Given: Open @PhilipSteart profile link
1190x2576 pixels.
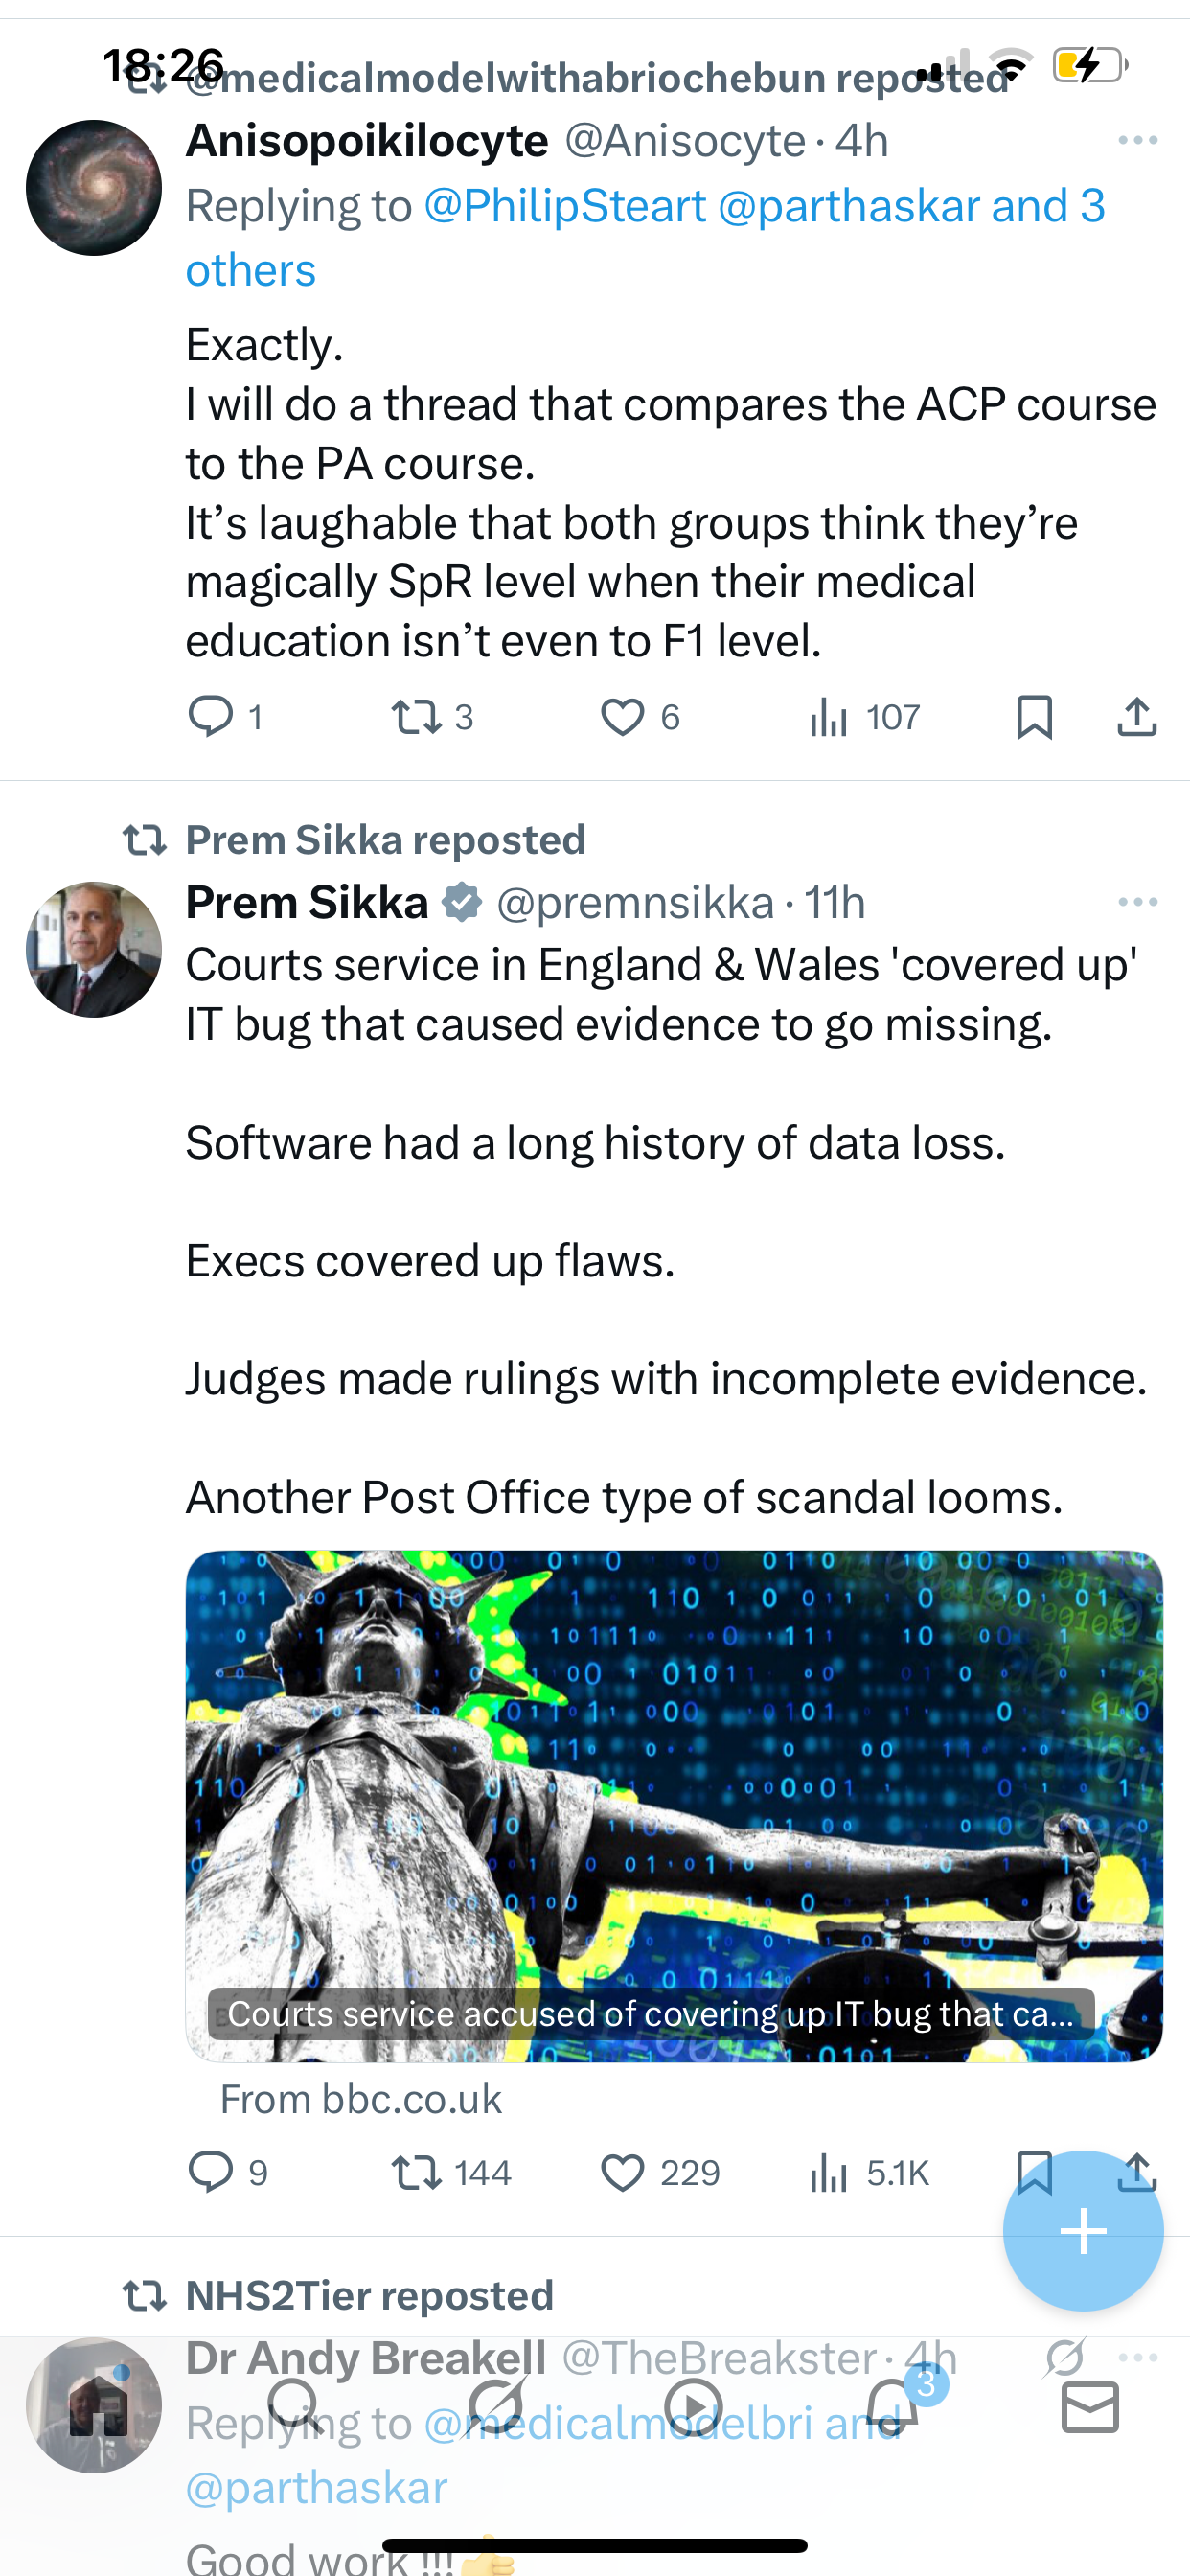Looking at the screenshot, I should [x=565, y=206].
